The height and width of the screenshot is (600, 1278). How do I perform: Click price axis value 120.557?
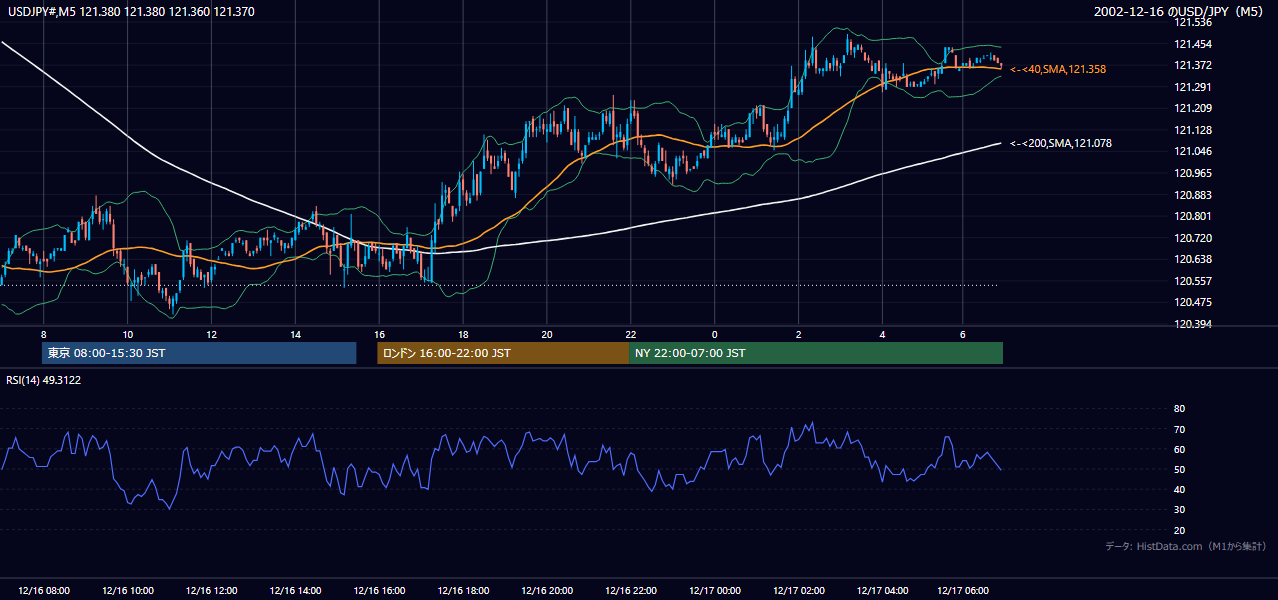click(x=1192, y=281)
